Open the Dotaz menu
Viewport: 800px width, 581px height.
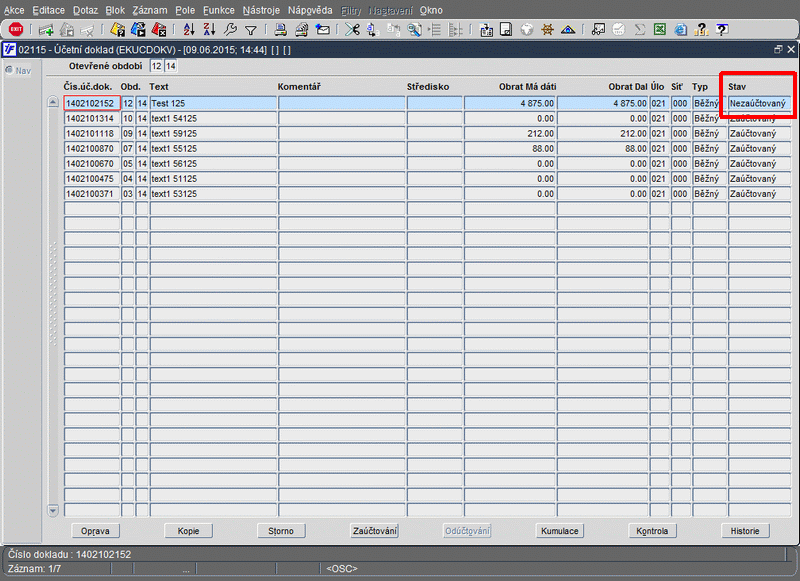click(85, 10)
